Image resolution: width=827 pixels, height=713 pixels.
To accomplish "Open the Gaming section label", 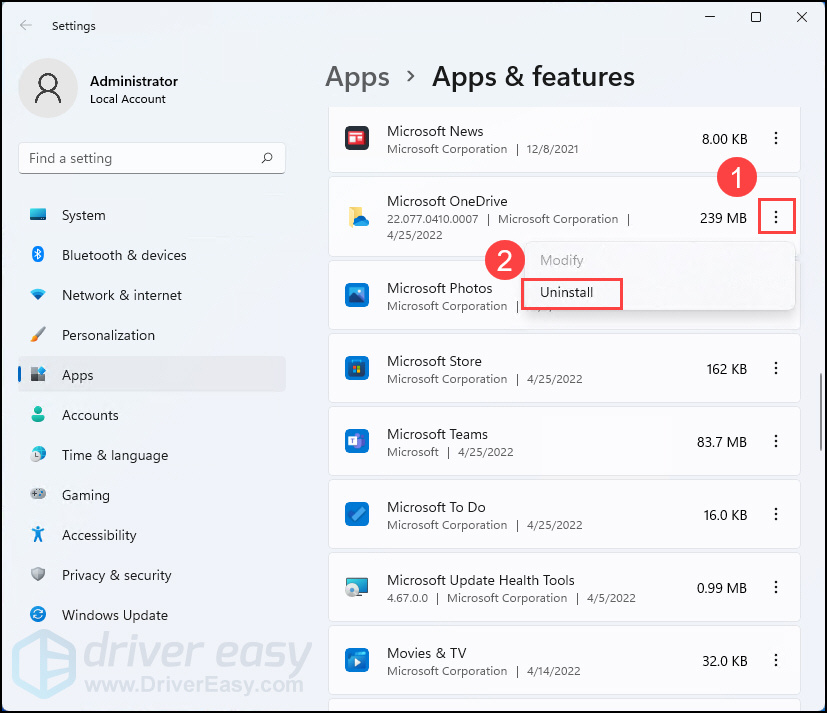I will [x=86, y=495].
